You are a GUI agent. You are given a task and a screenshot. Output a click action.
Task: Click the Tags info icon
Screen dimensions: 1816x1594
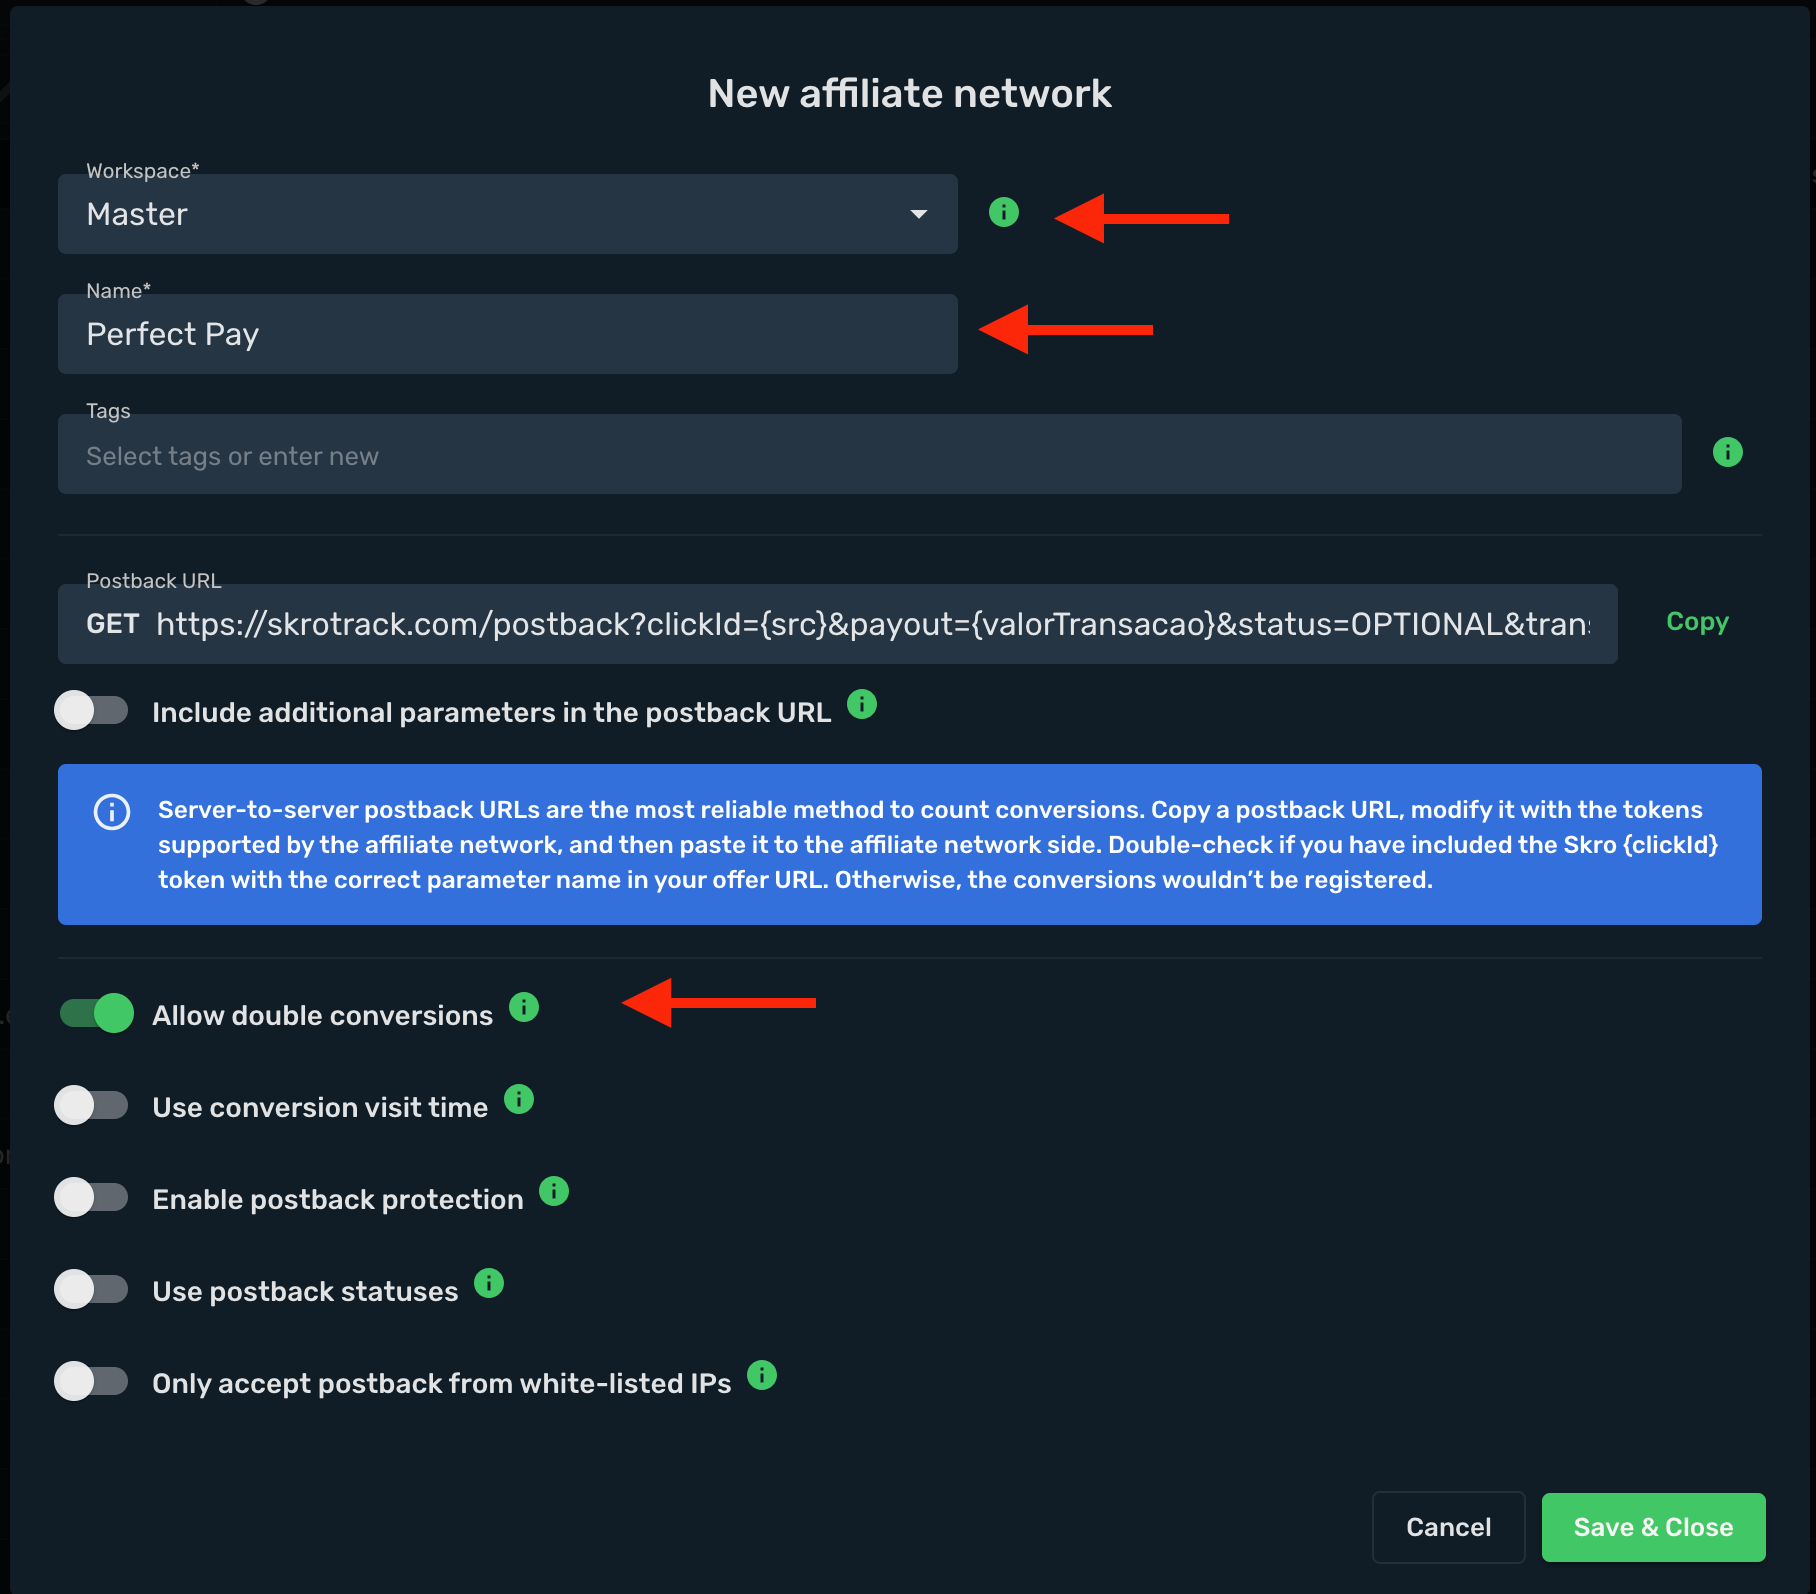tap(1727, 452)
